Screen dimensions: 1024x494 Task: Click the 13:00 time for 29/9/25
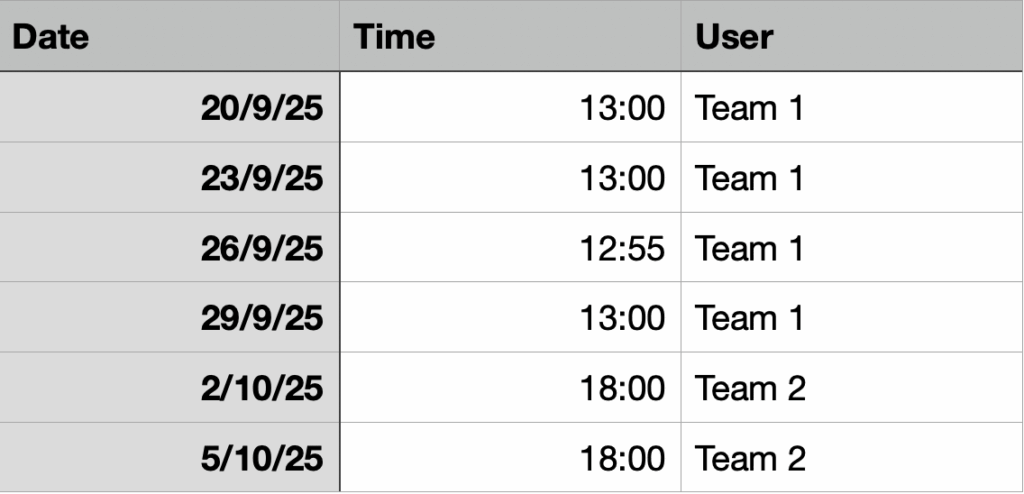point(621,318)
